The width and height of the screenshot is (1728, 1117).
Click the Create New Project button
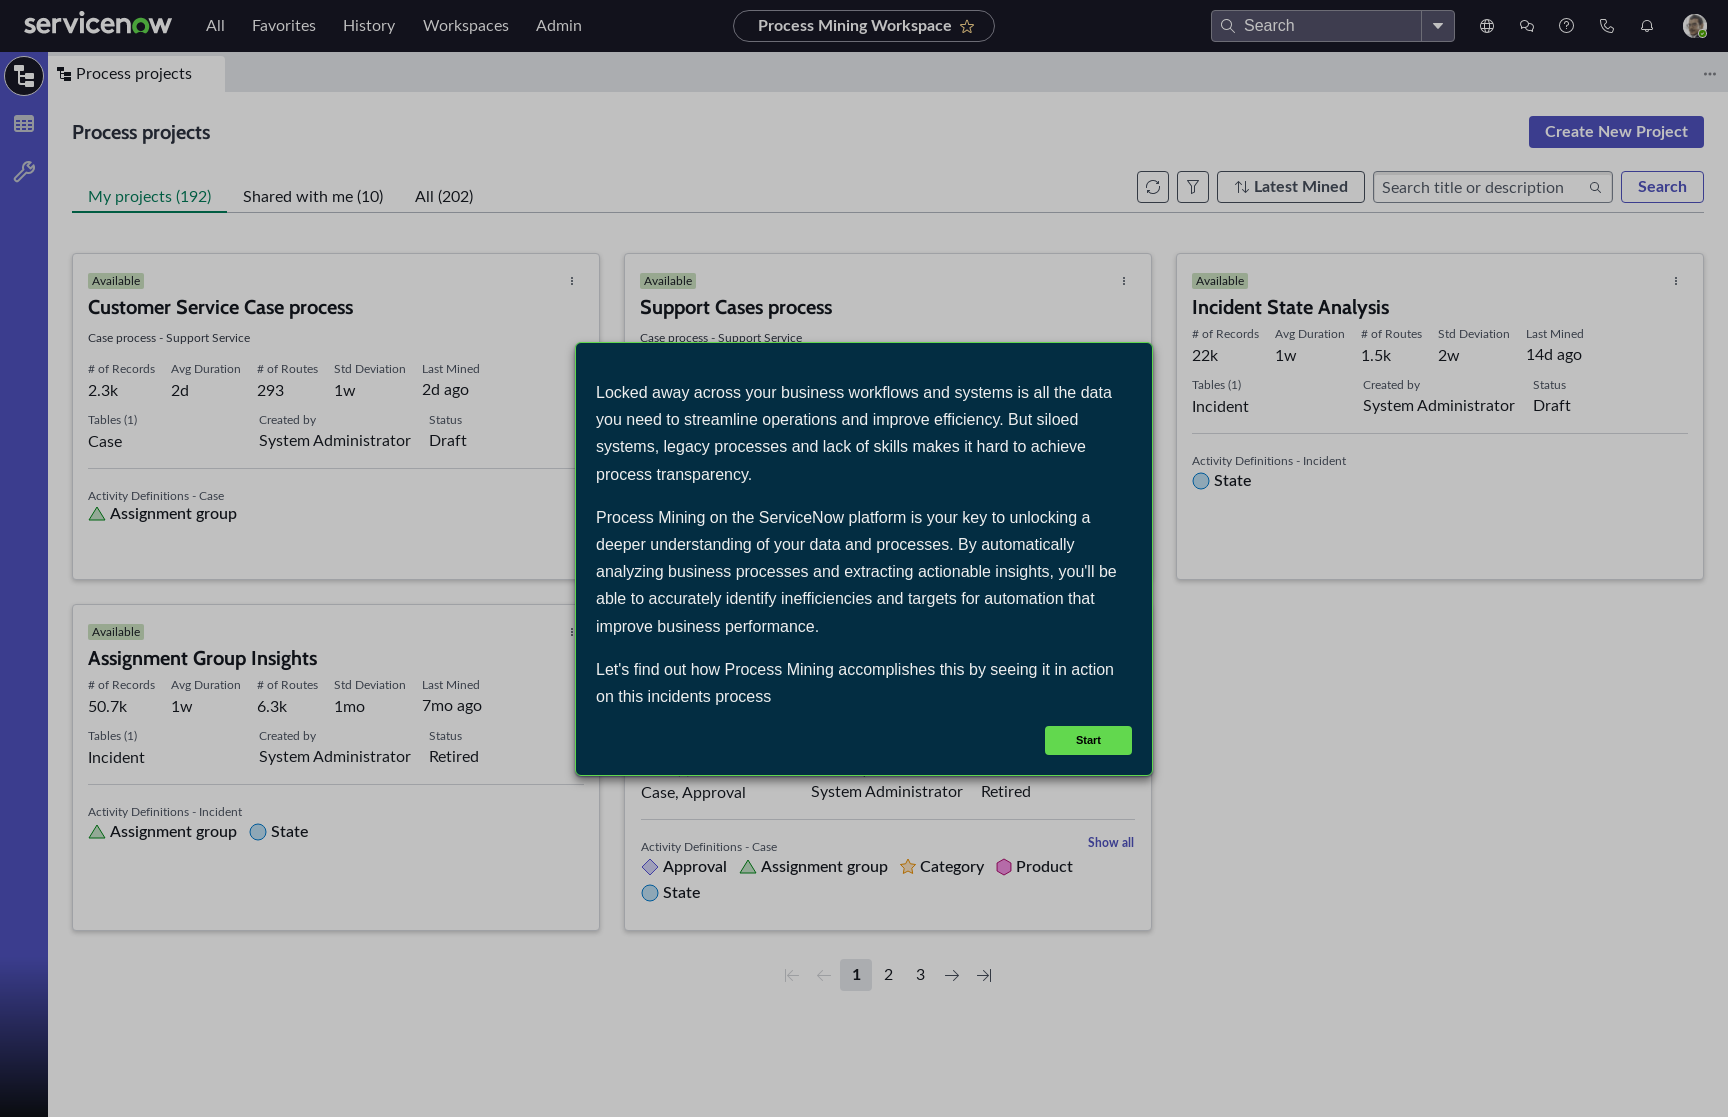(1615, 132)
